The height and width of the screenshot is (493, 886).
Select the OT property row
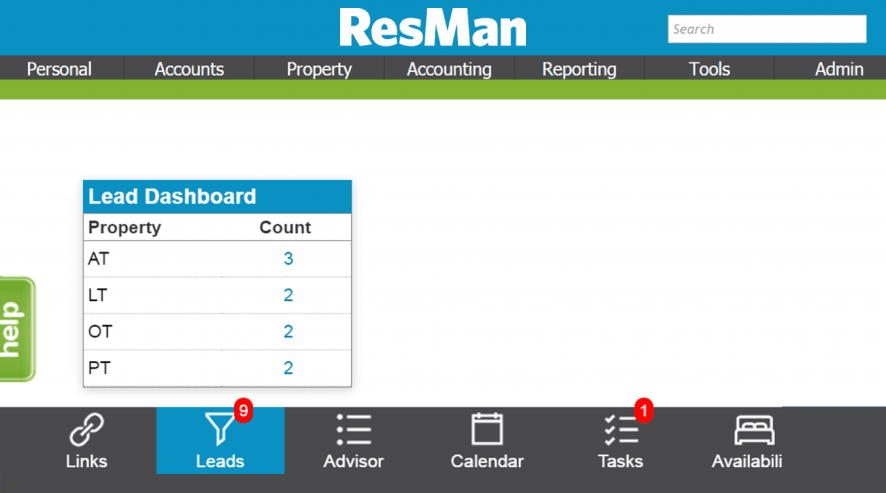217,332
